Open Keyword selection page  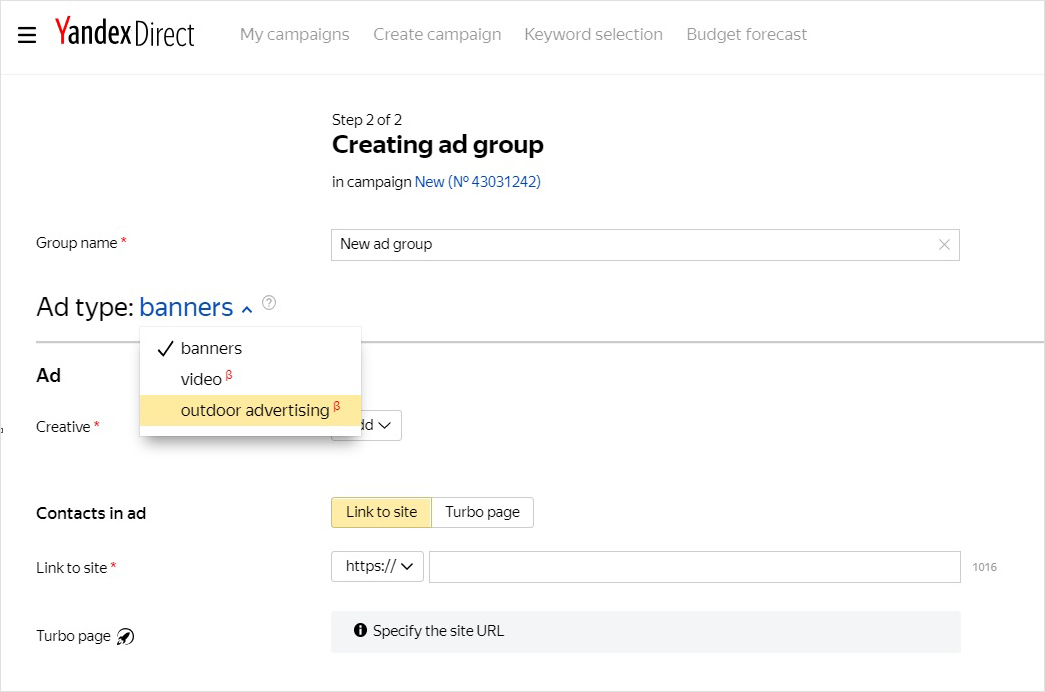593,35
